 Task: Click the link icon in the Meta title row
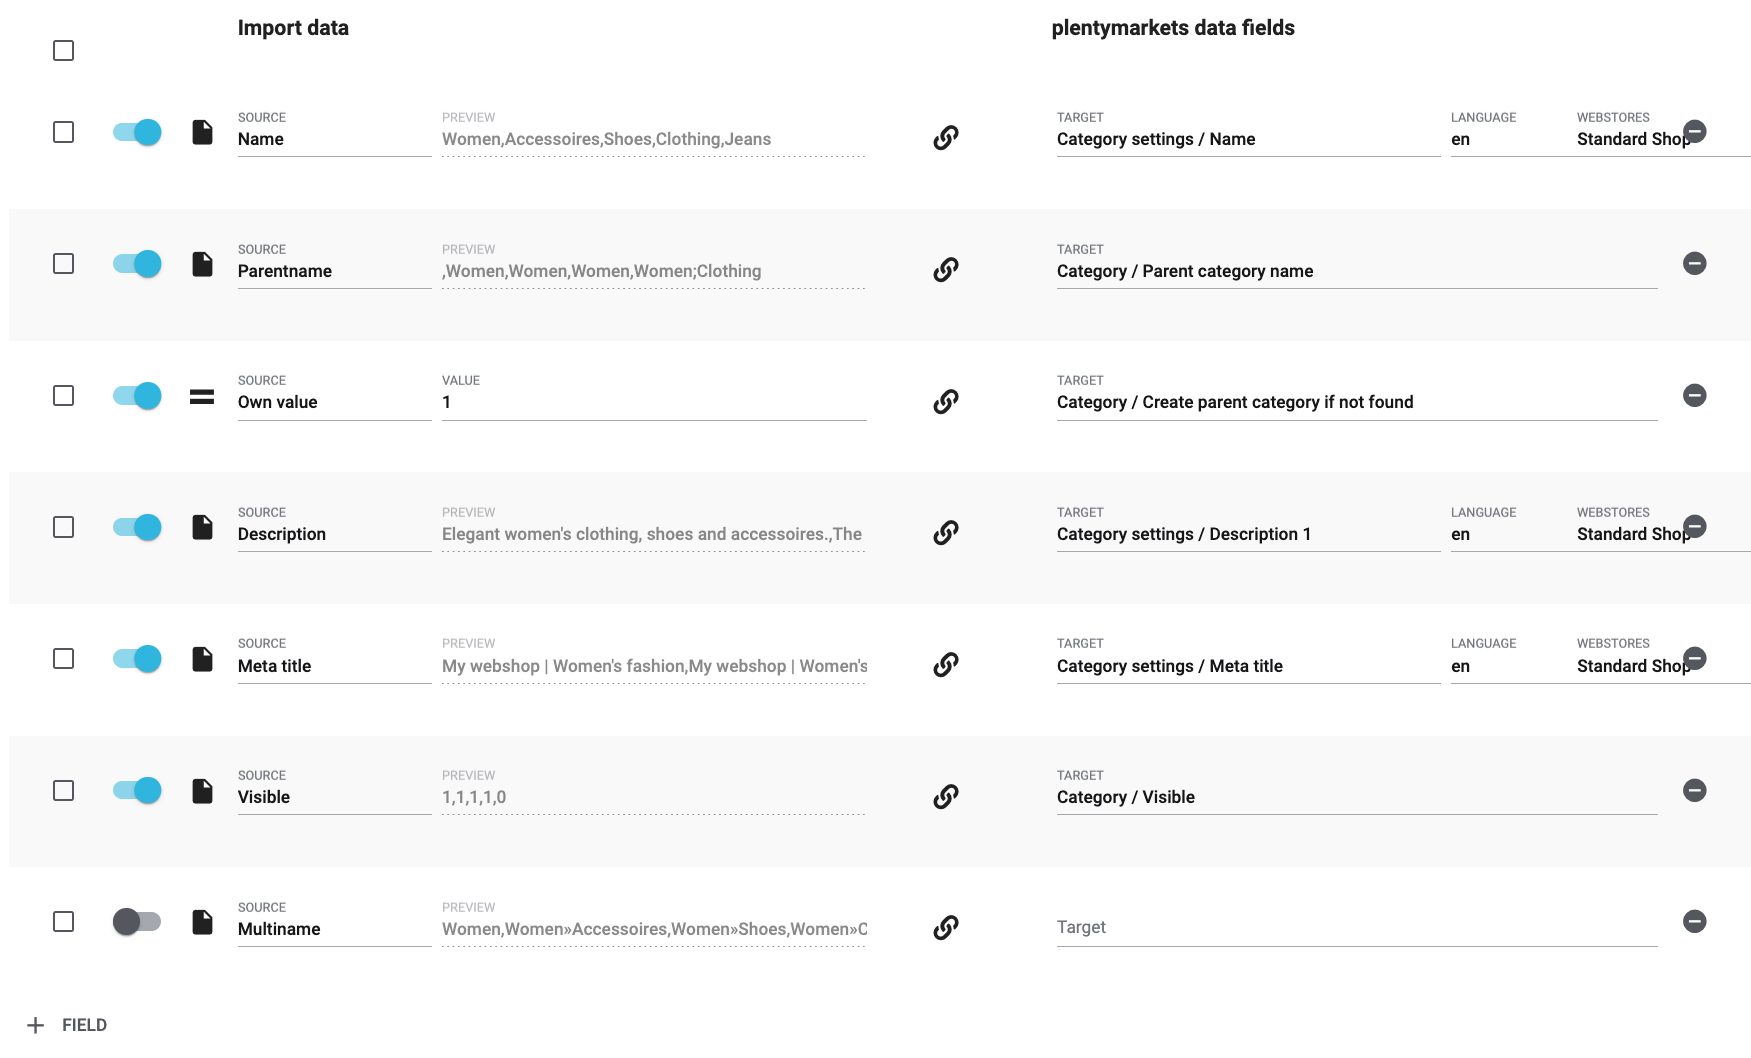[945, 664]
